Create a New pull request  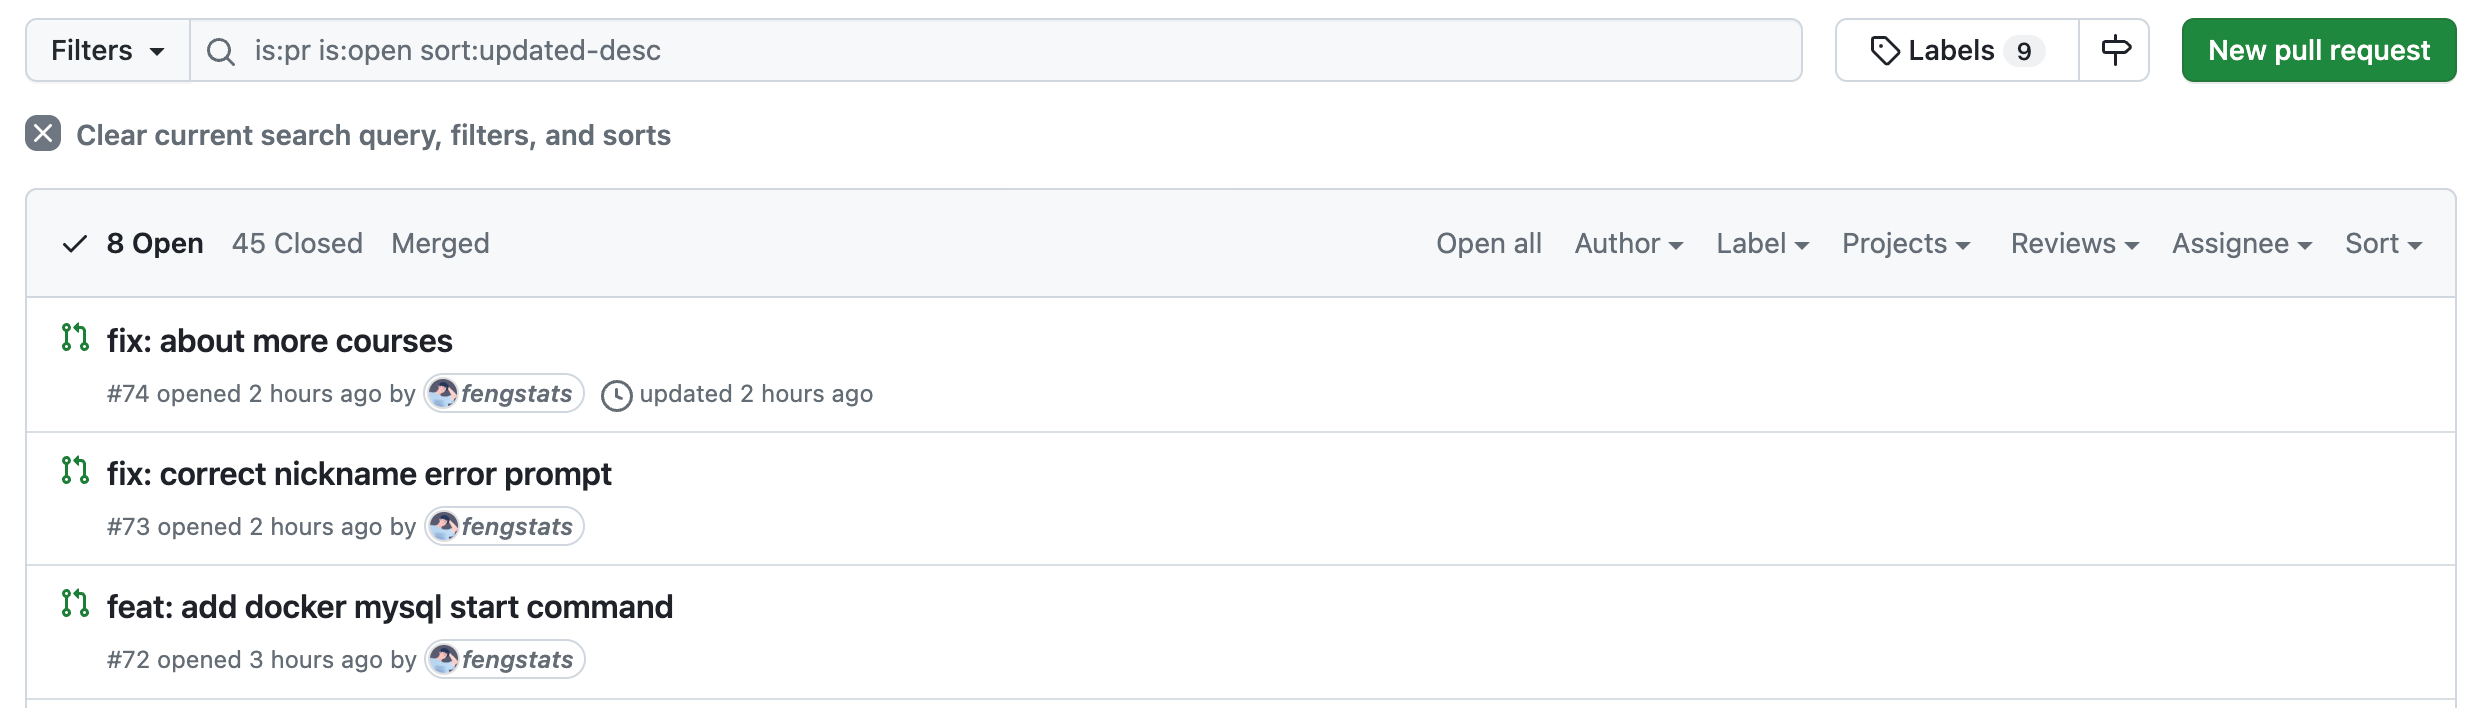coord(2318,50)
